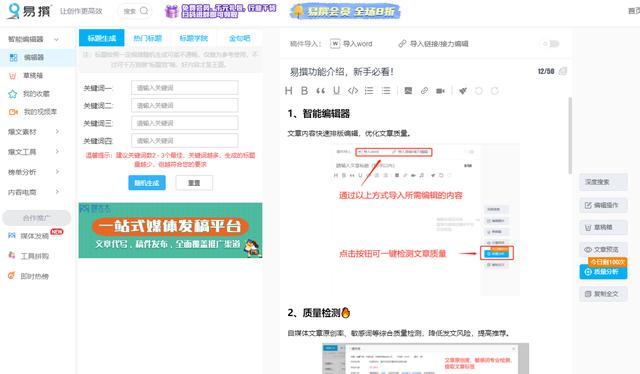Image resolution: width=640 pixels, height=374 pixels.
Task: Click the 关键词一 input field
Action: (x=184, y=88)
